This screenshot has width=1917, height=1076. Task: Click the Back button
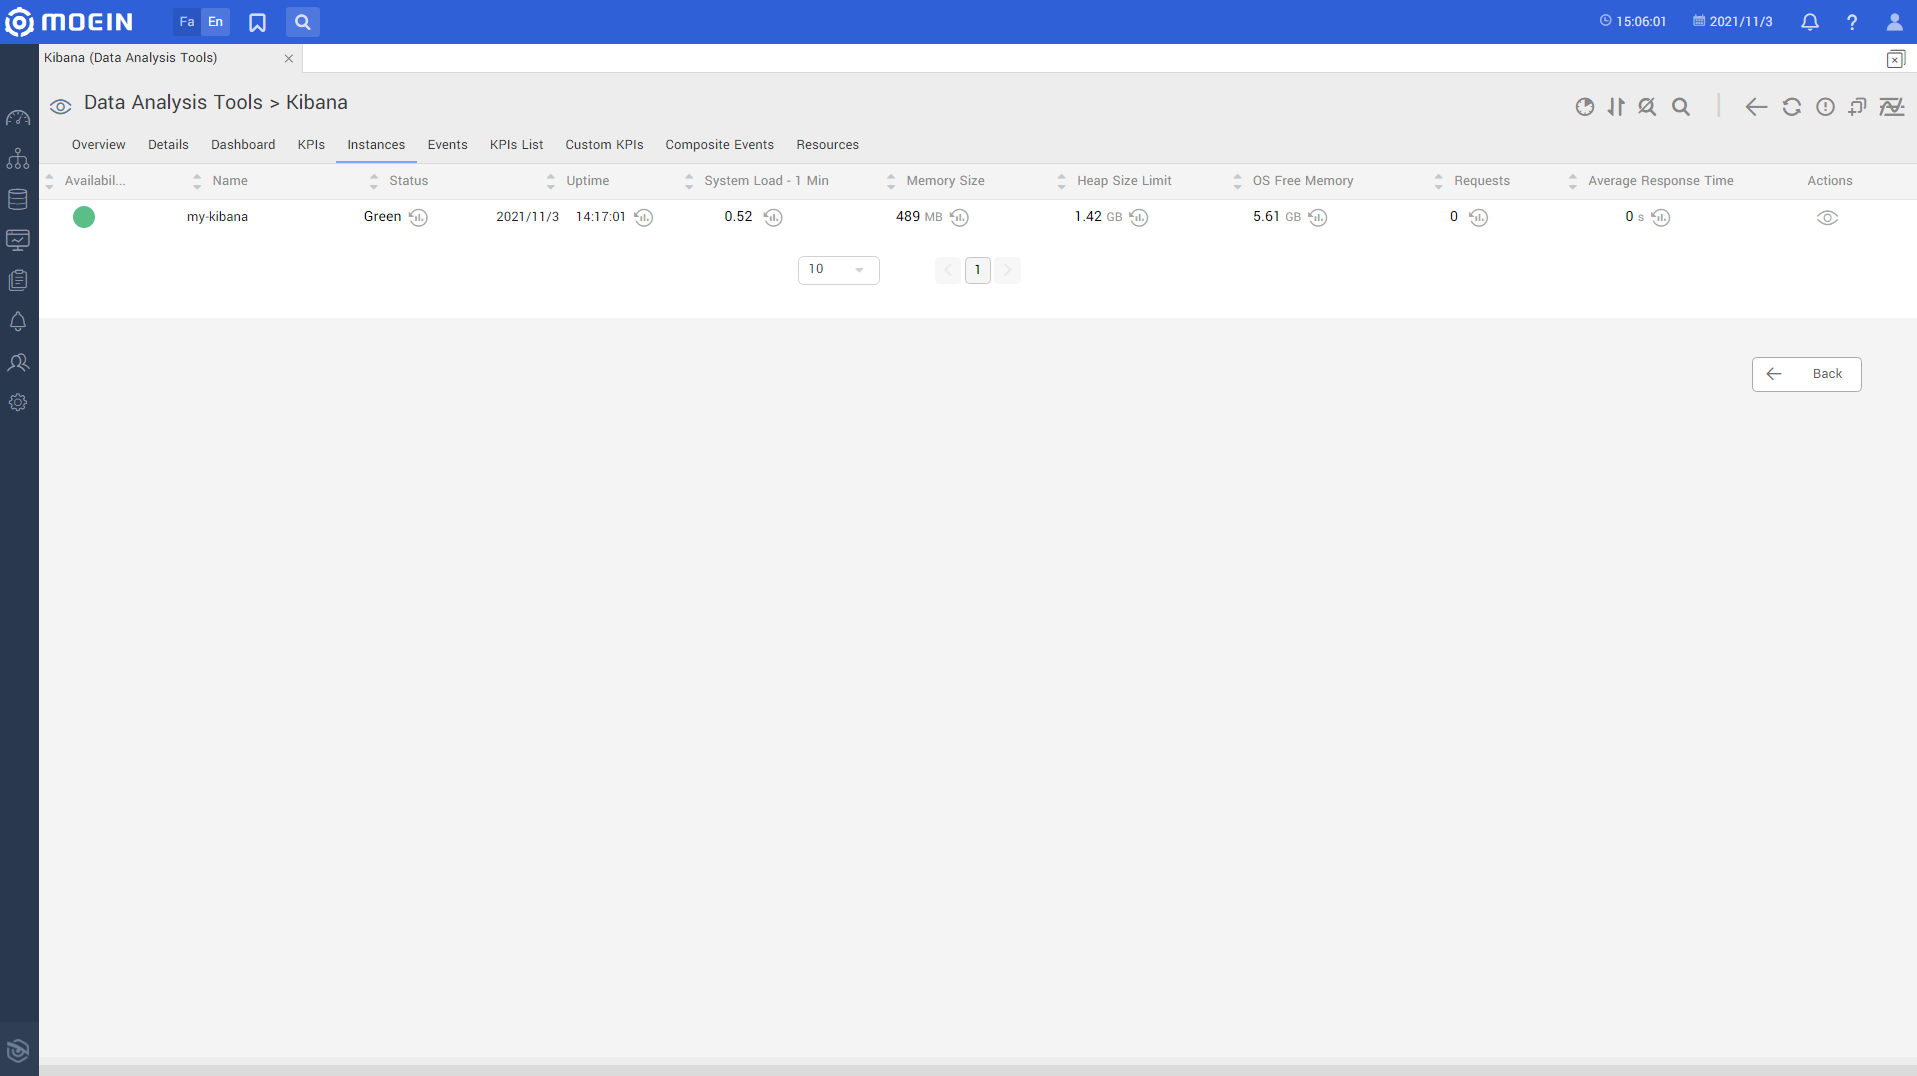[x=1806, y=374]
